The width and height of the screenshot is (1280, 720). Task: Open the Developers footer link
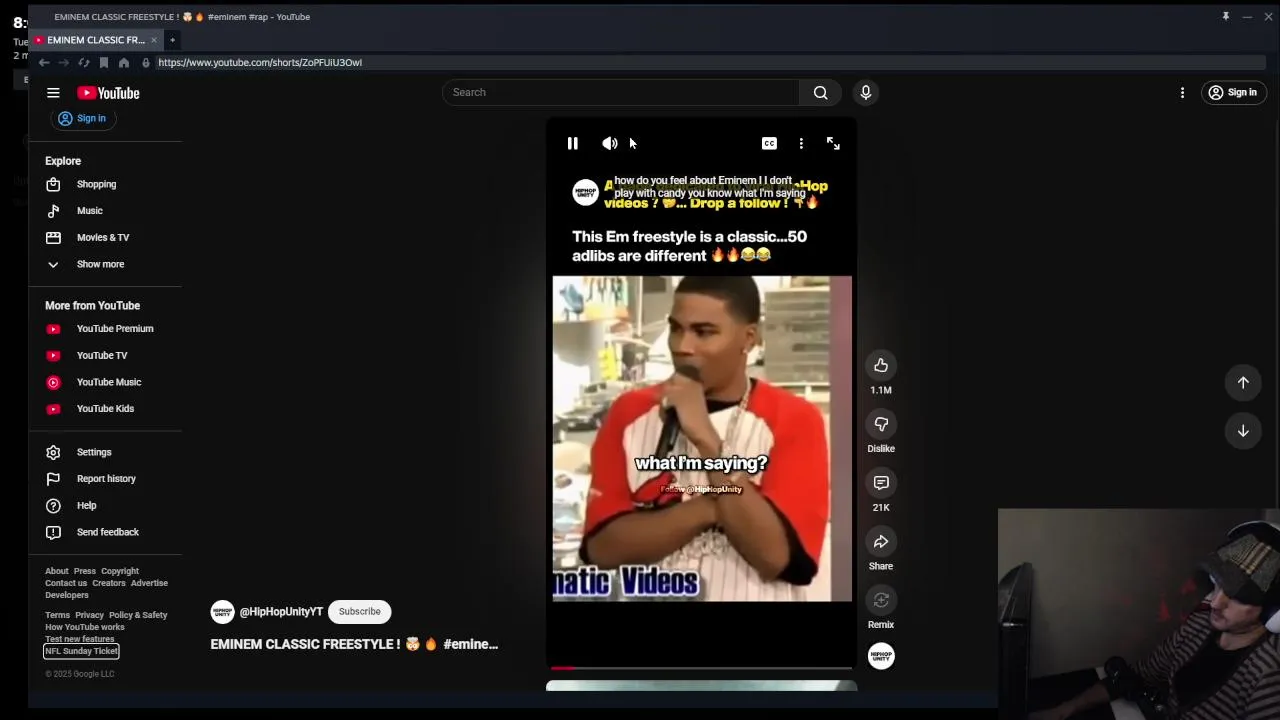(x=67, y=595)
